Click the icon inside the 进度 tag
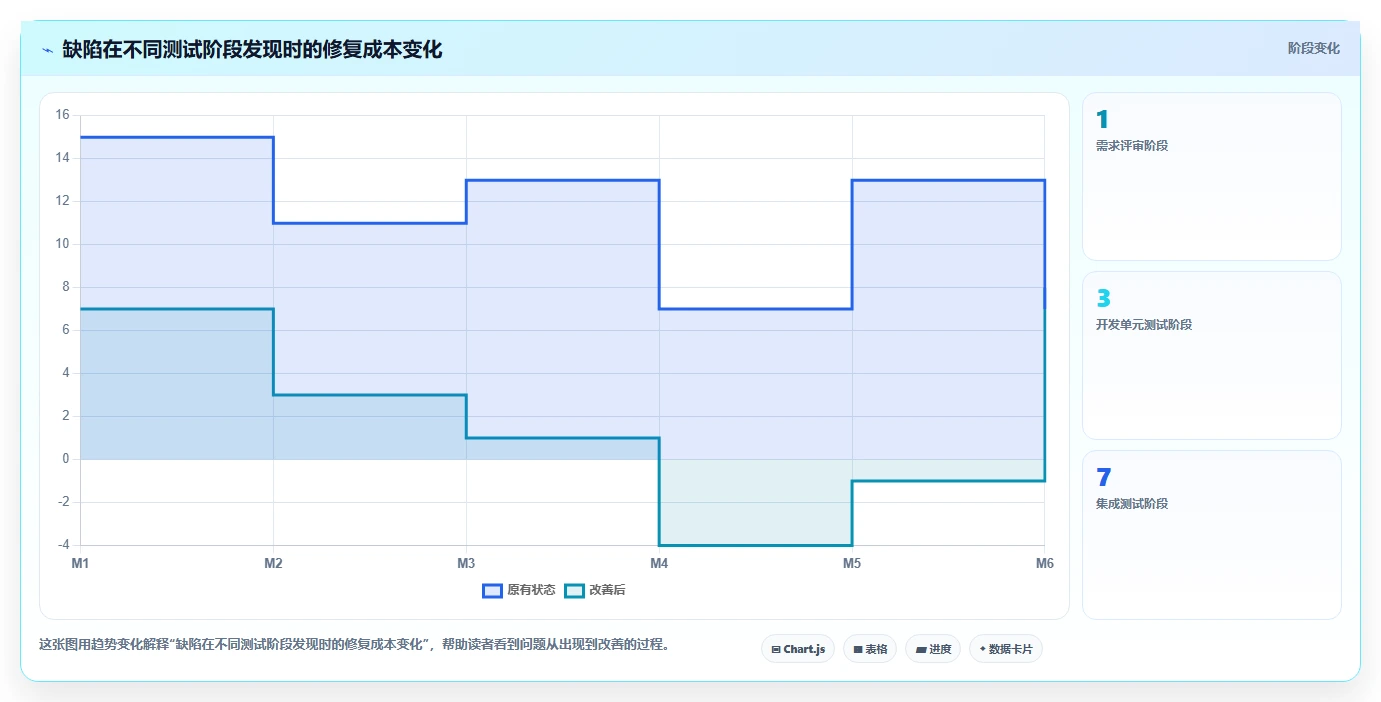The height and width of the screenshot is (702, 1381). [921, 649]
